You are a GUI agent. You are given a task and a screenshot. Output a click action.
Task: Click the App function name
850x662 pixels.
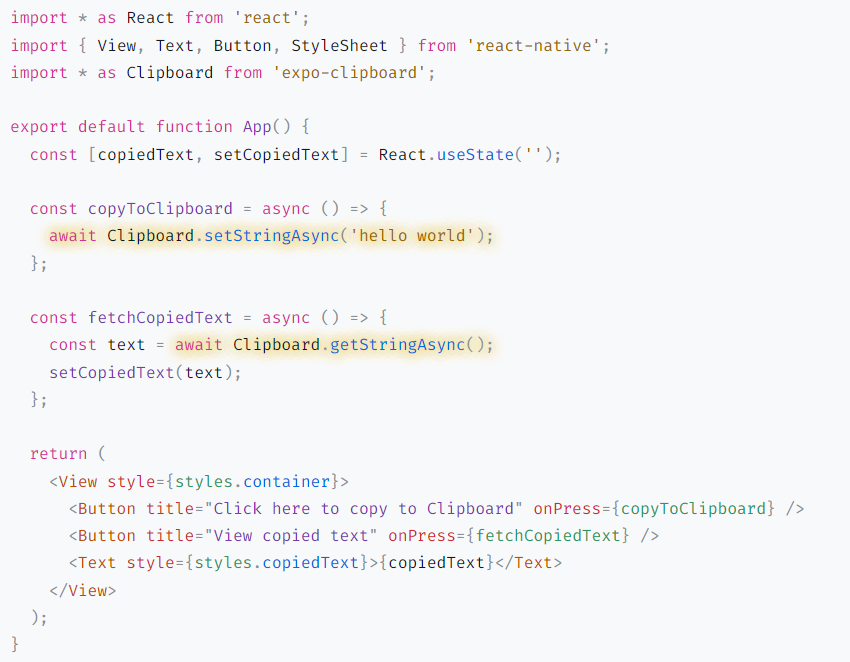[257, 127]
